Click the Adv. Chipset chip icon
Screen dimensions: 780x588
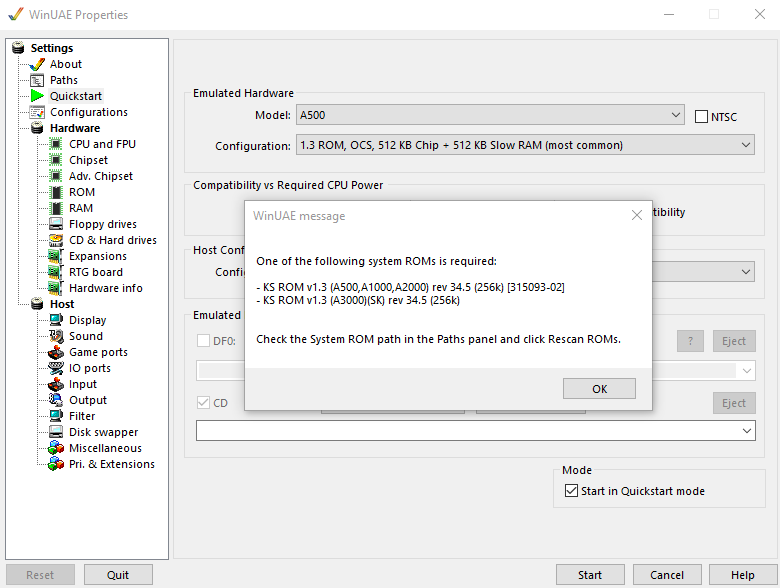[x=56, y=176]
